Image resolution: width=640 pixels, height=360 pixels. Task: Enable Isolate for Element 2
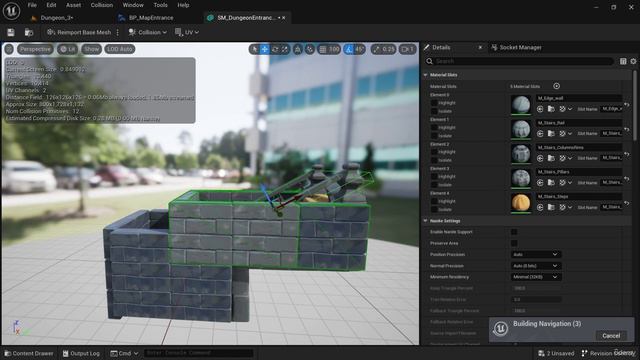tap(434, 160)
